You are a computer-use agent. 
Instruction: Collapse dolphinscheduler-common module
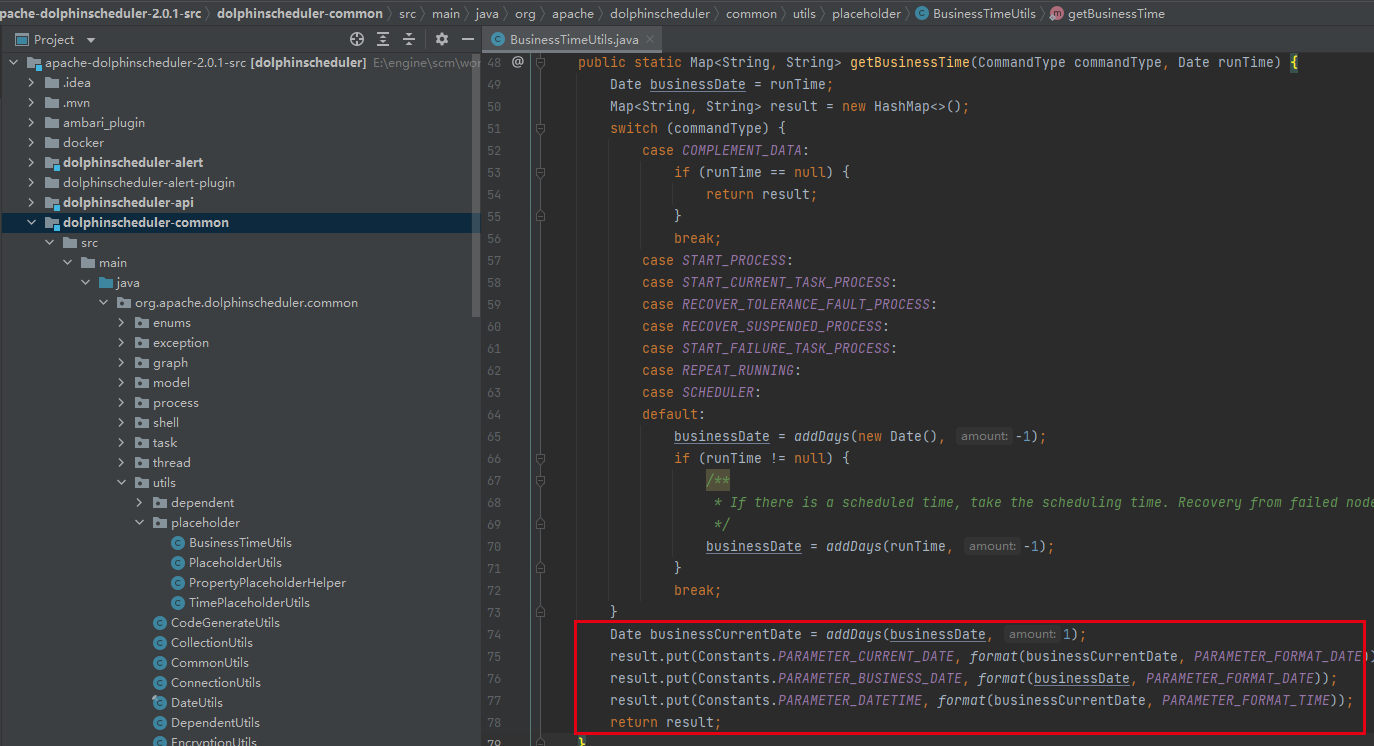[x=31, y=222]
